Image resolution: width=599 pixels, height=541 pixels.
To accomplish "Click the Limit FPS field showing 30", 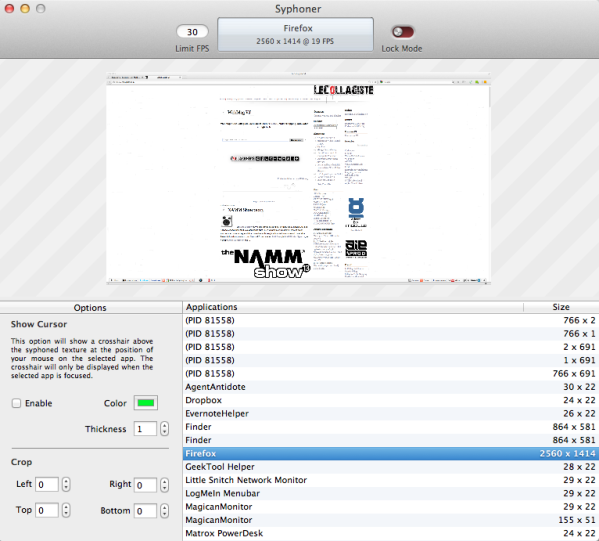I will (192, 32).
